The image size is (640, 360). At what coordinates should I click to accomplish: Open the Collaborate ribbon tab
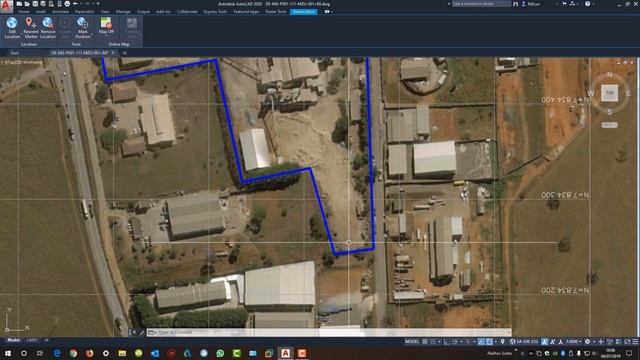(187, 12)
